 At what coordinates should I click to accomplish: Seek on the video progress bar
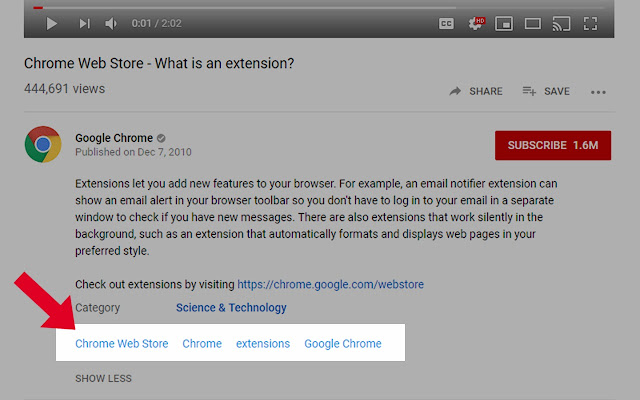[x=318, y=7]
